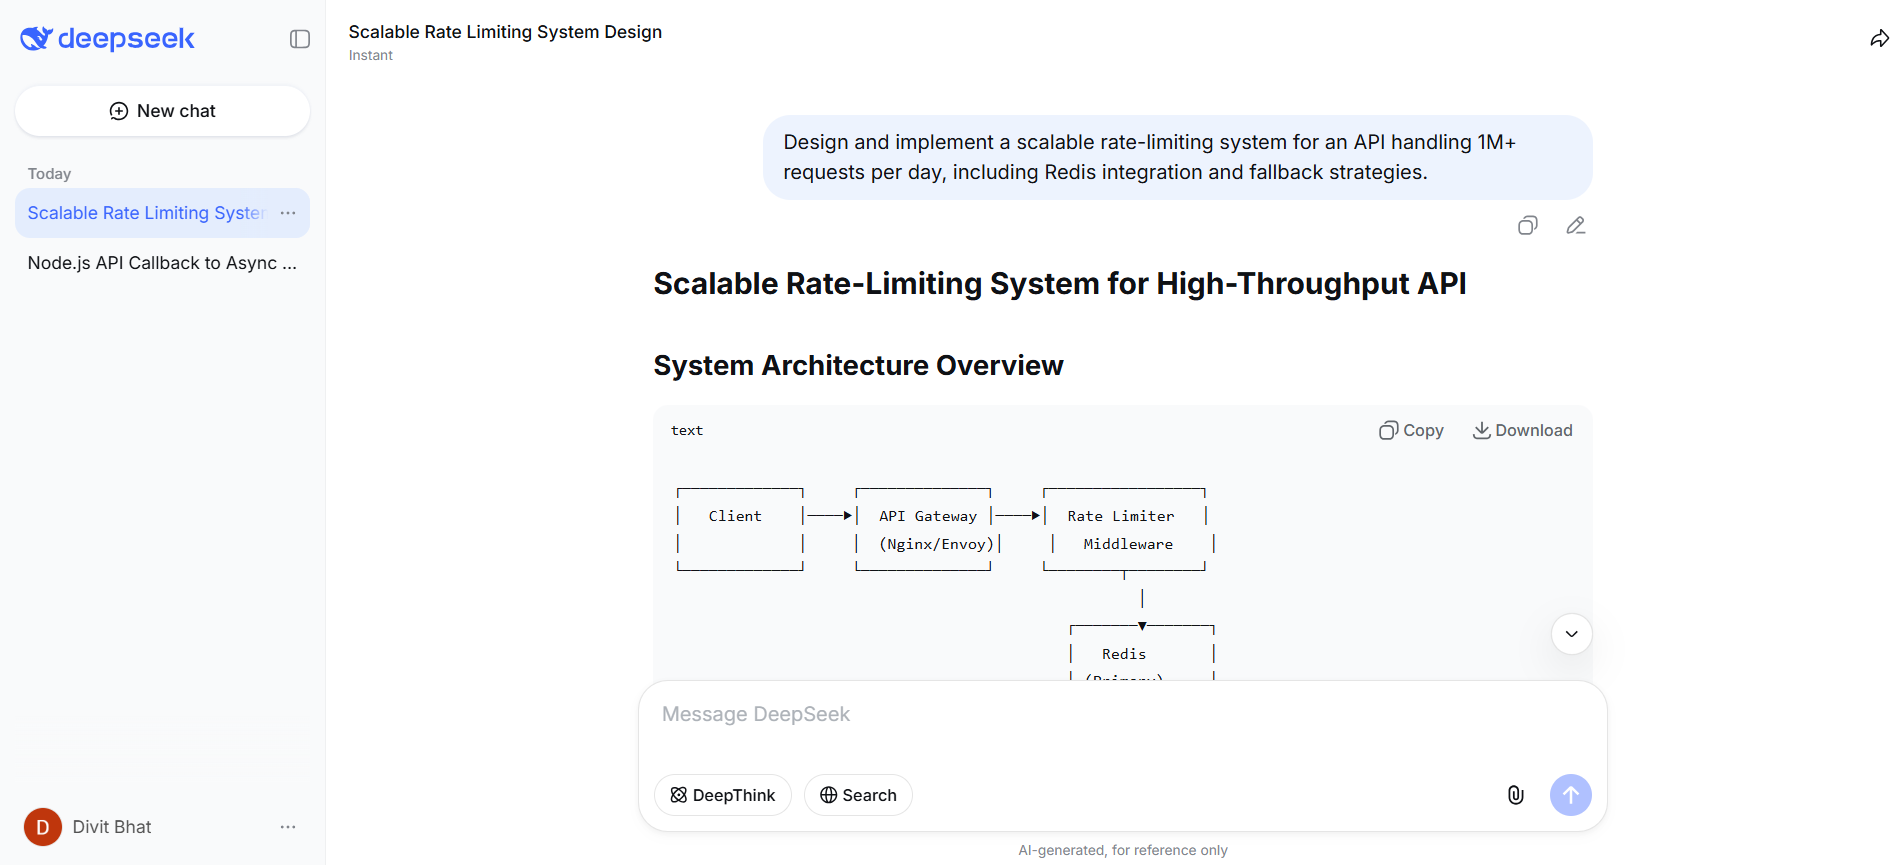
Task: Jump to bottom with the down chevron
Action: (1572, 634)
